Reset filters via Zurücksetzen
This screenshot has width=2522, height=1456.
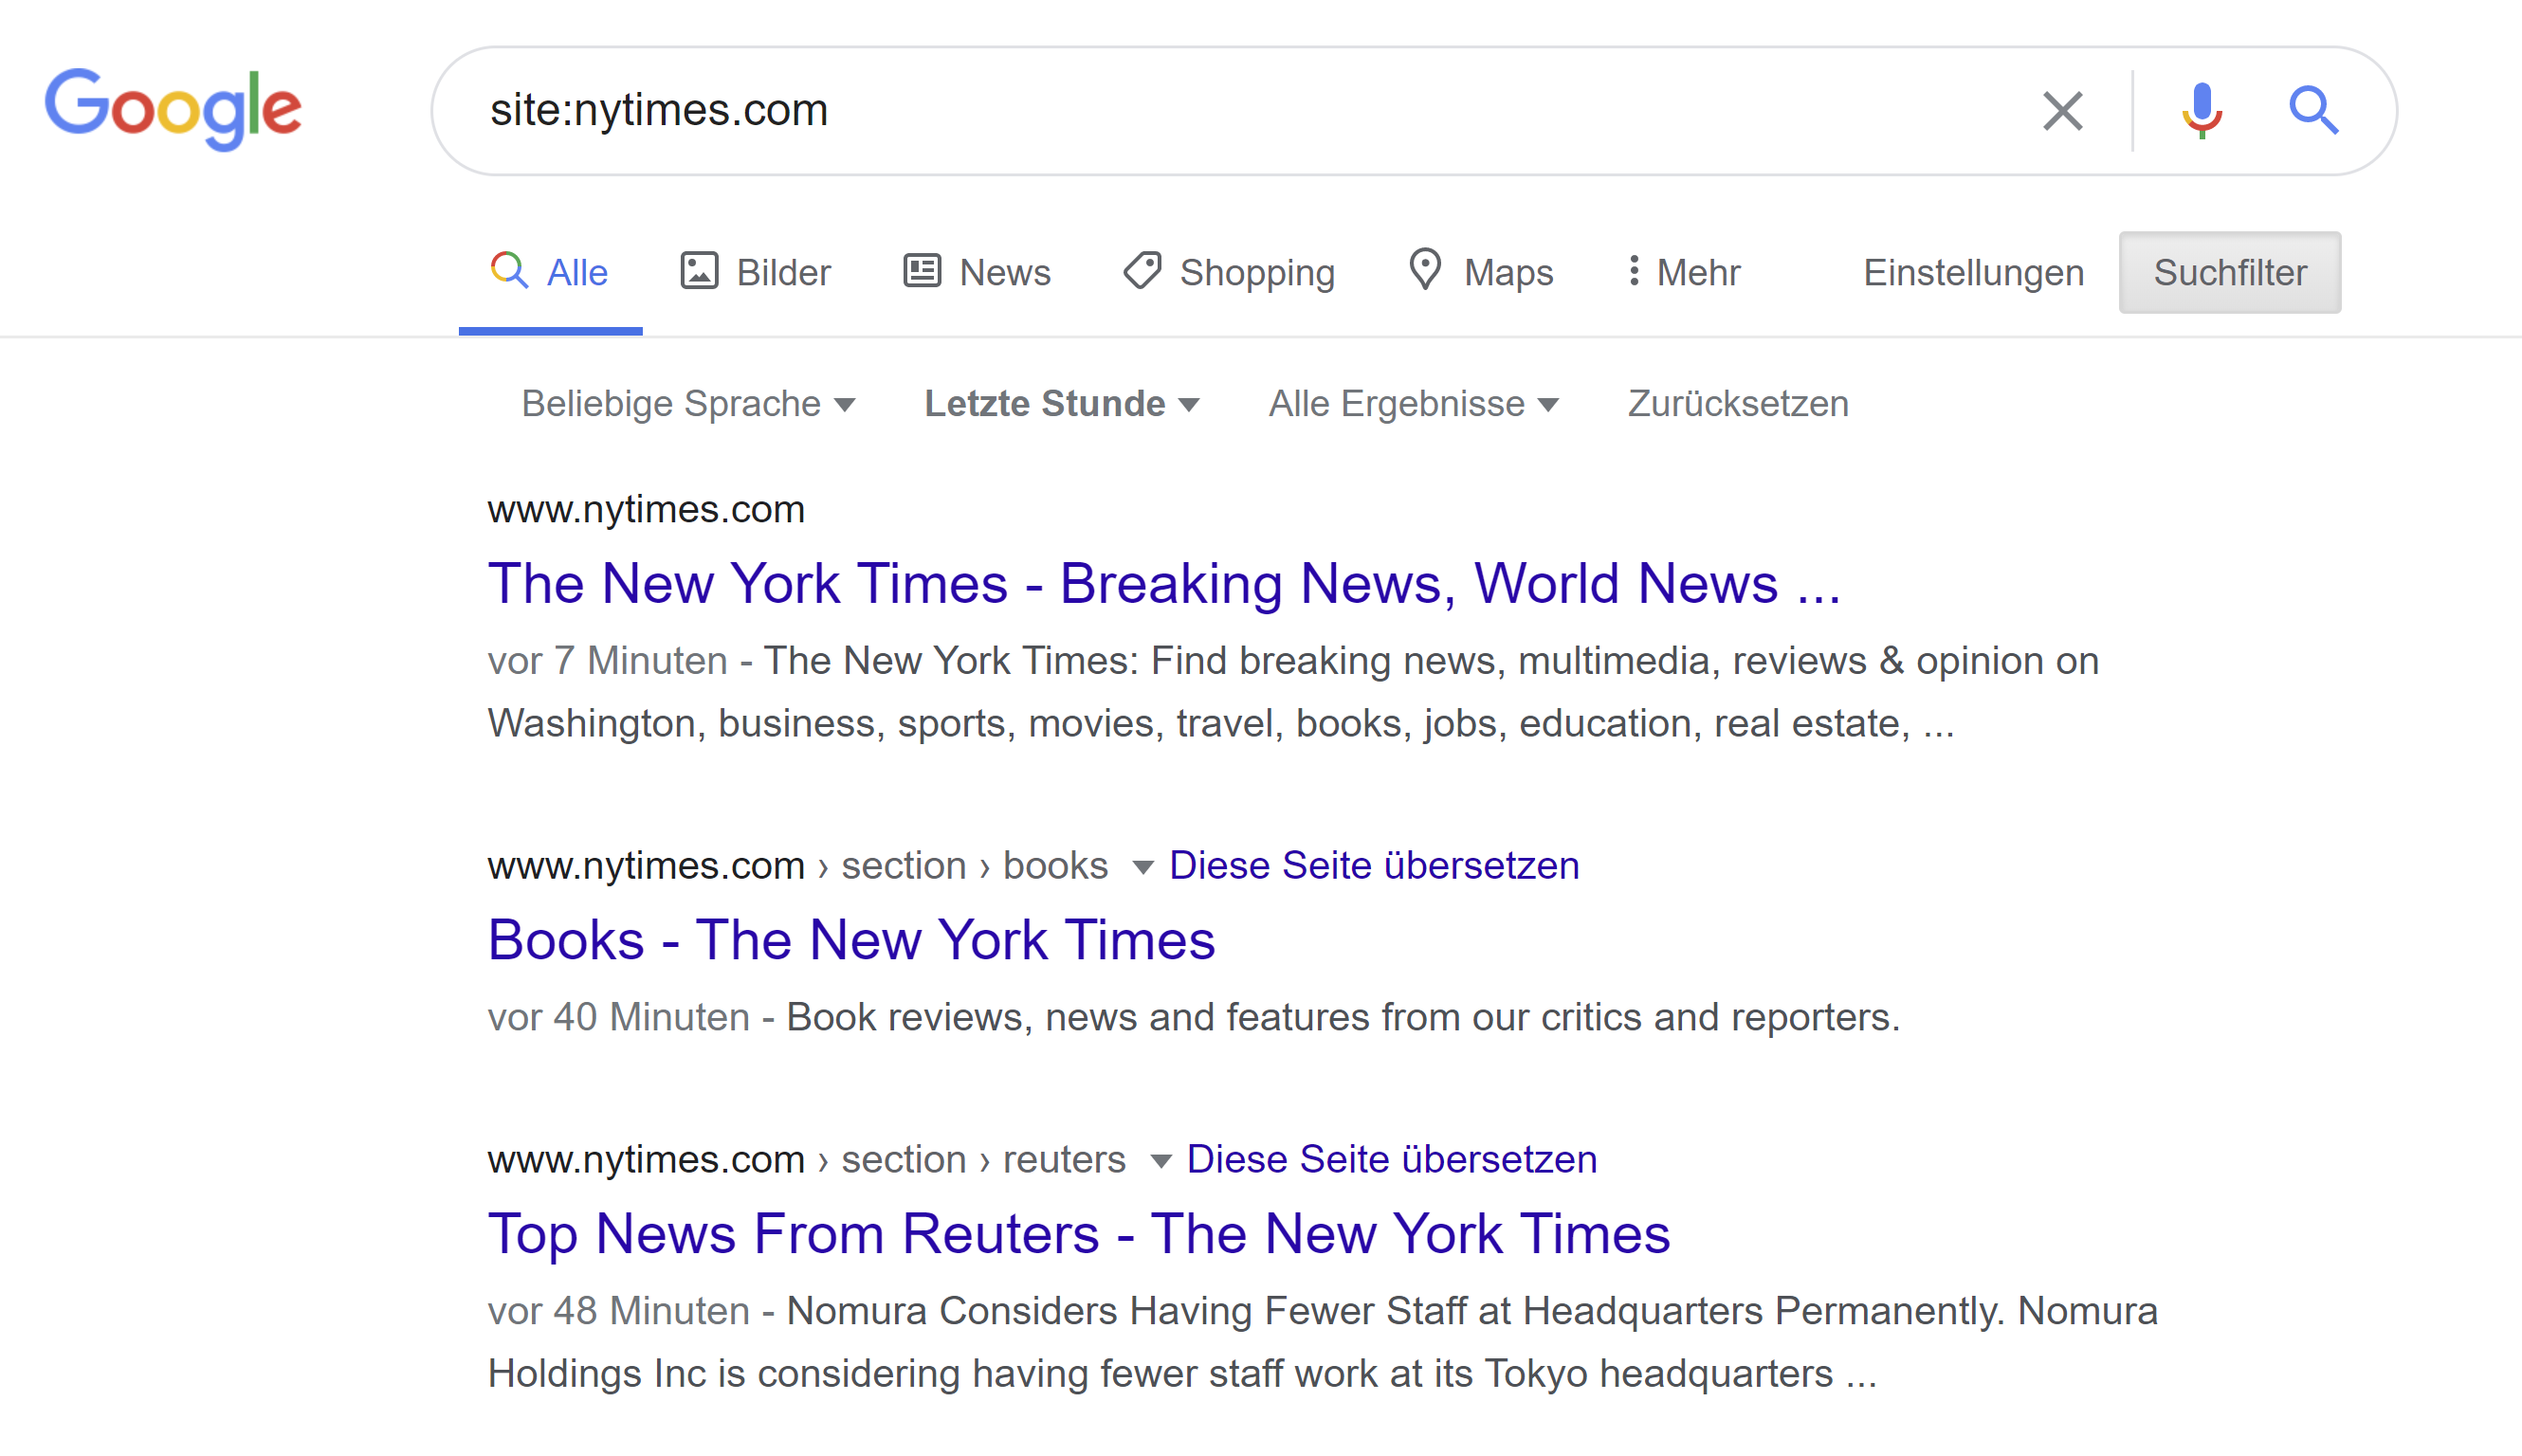tap(1737, 403)
